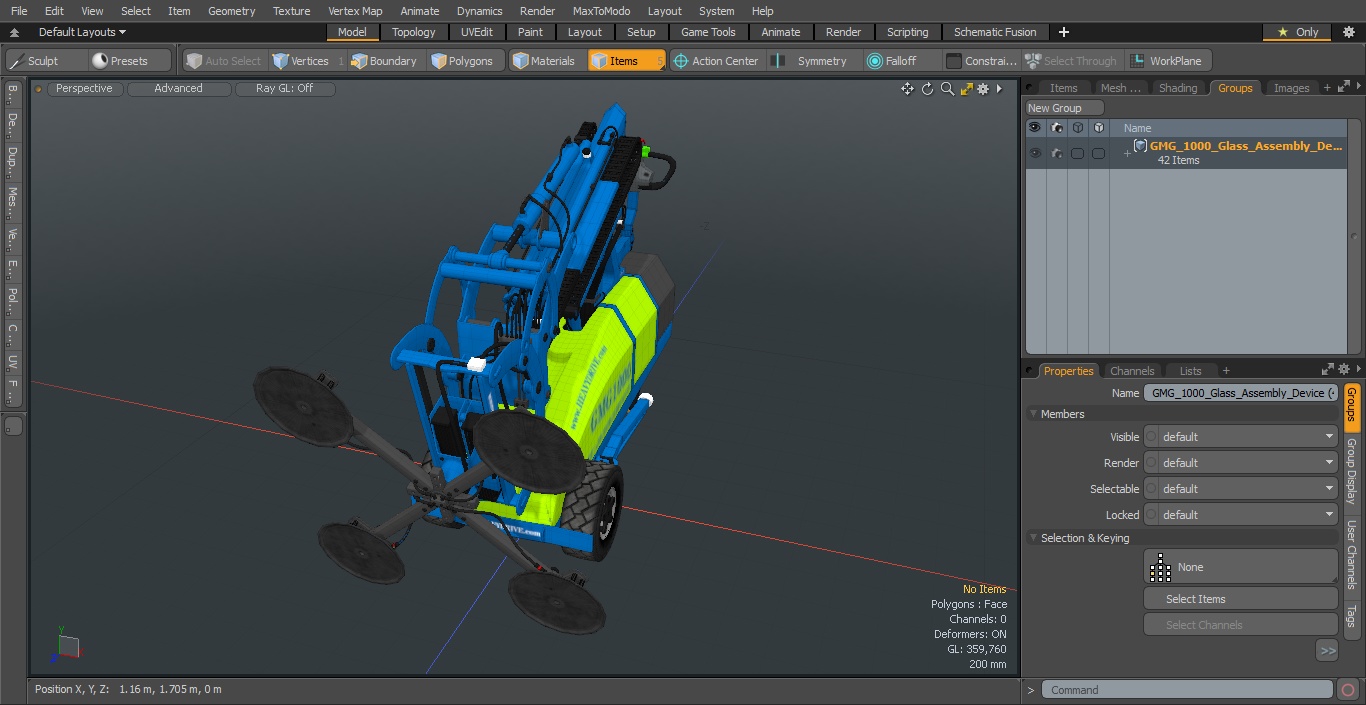The height and width of the screenshot is (705, 1366).
Task: Click the viewport right-arrow menu icon
Action: tap(999, 89)
